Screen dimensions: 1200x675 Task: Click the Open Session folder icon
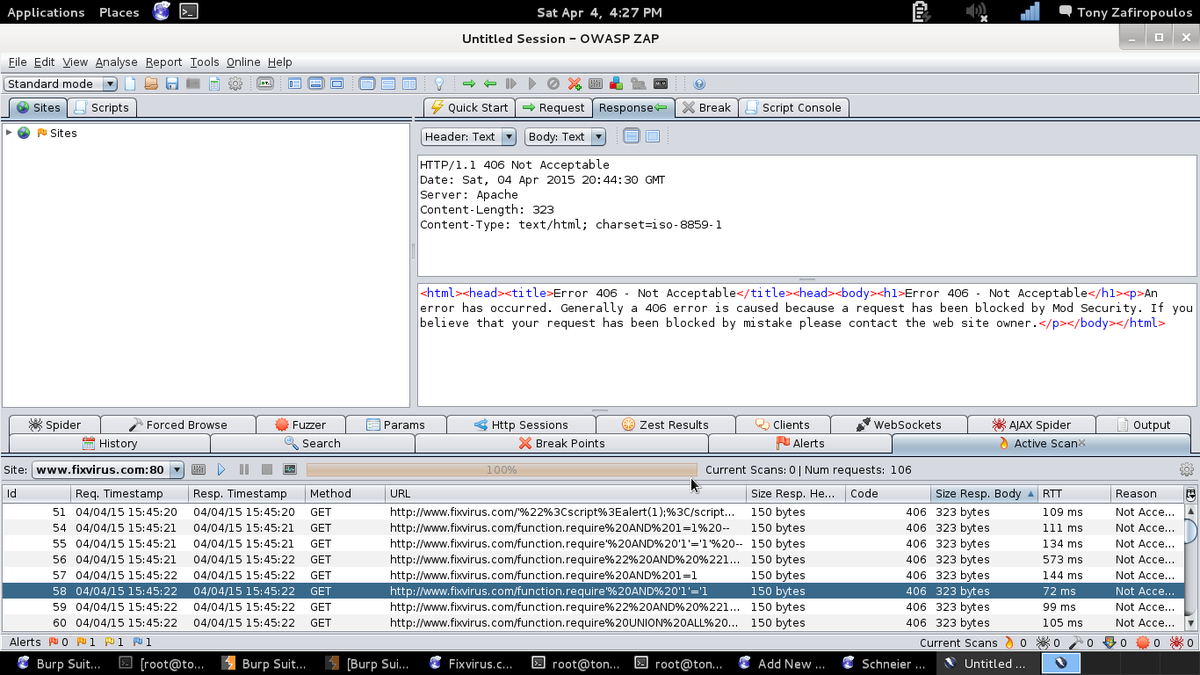coord(151,84)
